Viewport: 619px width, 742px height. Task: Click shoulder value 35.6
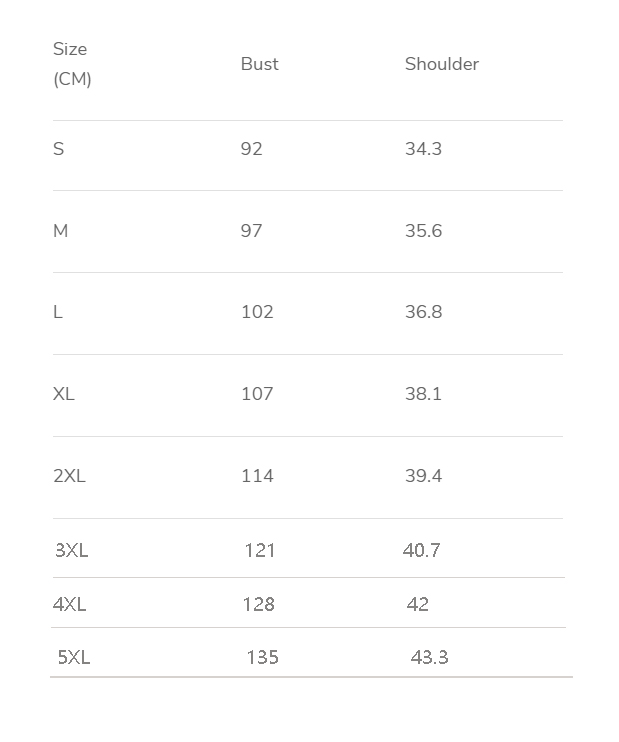(x=423, y=231)
